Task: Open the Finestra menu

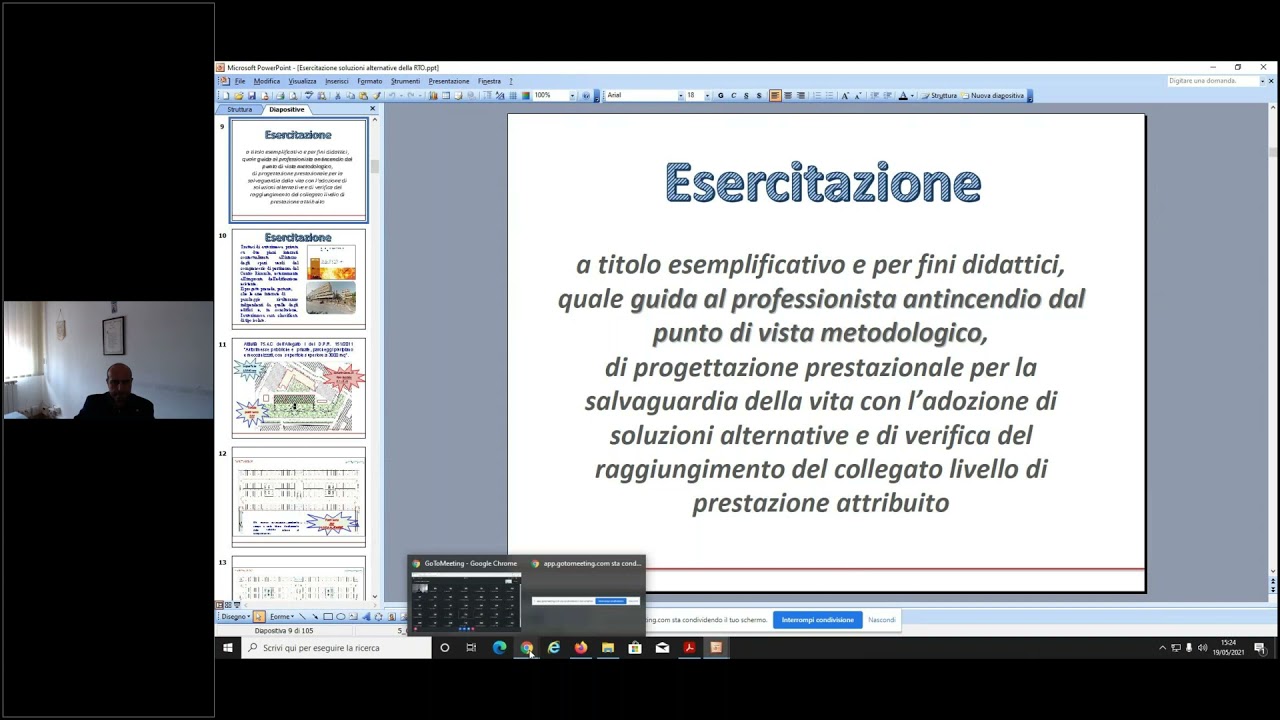Action: click(489, 81)
